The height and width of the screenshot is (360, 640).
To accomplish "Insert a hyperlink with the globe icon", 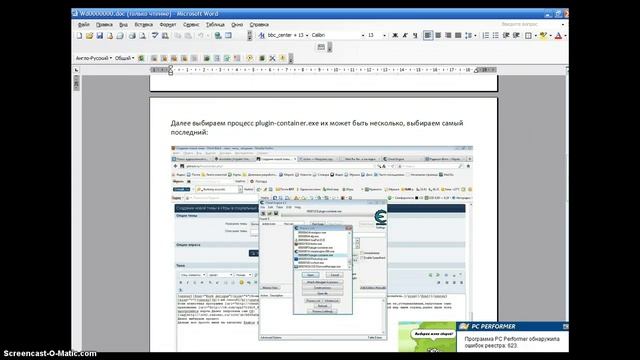I will point(218,36).
